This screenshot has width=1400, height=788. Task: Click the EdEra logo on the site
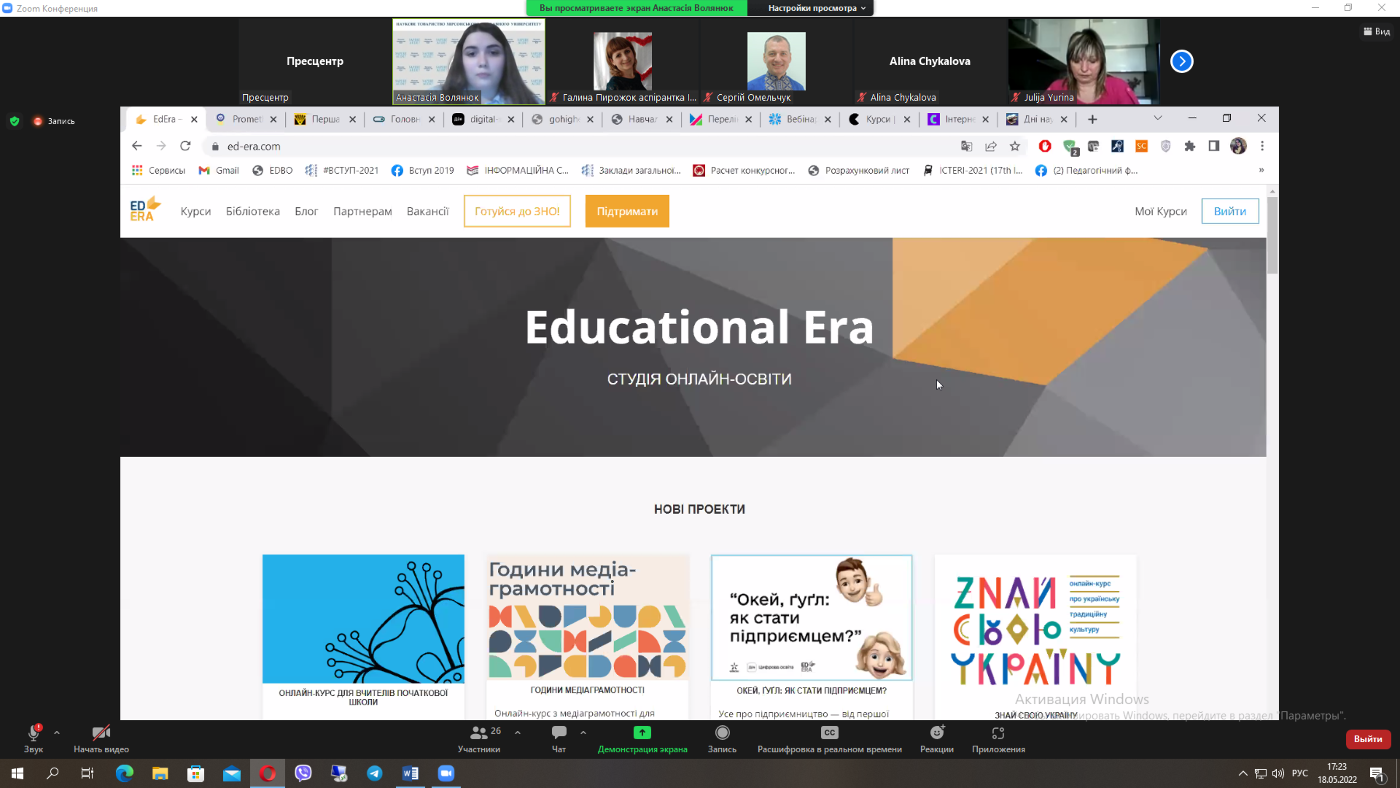click(x=145, y=209)
